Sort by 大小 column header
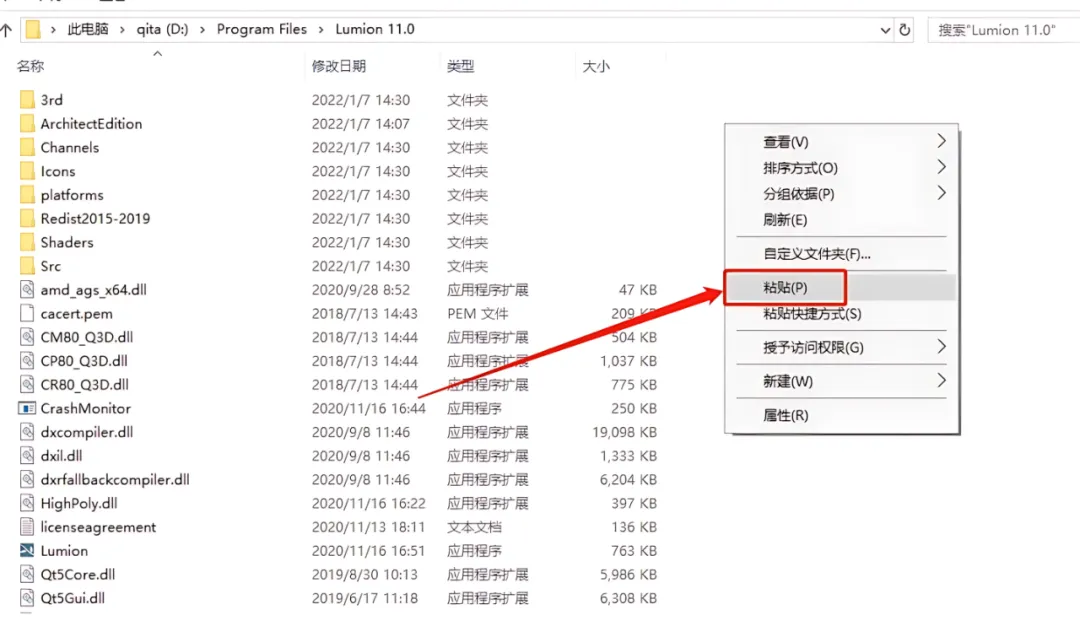Screen dimensions: 1080x637 [596, 66]
